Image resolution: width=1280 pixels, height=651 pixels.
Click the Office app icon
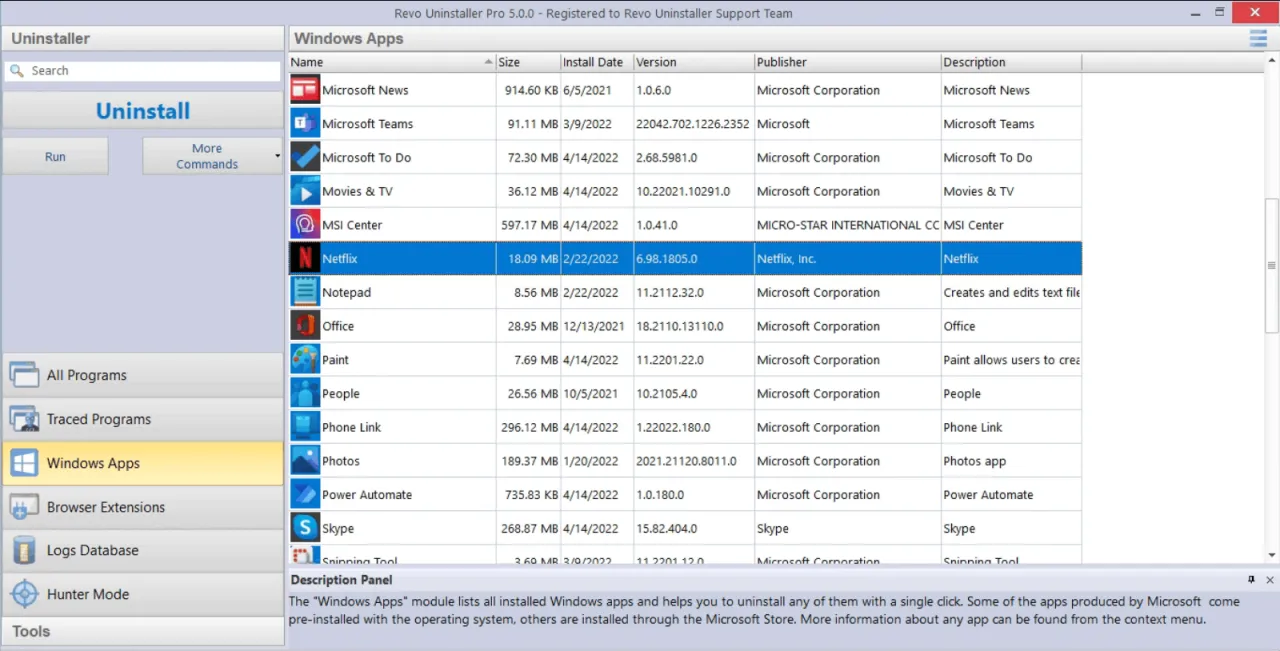[x=305, y=326]
